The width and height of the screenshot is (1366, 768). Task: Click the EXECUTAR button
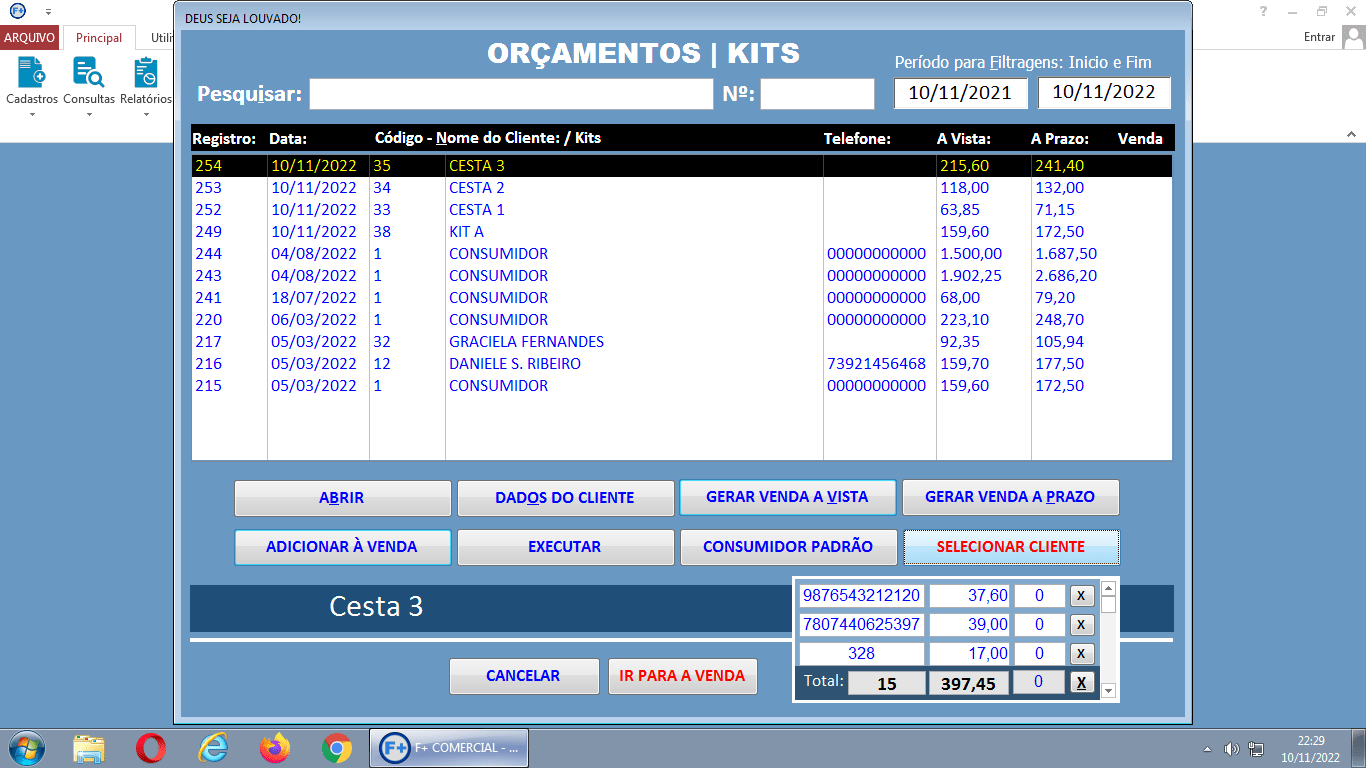coord(565,547)
